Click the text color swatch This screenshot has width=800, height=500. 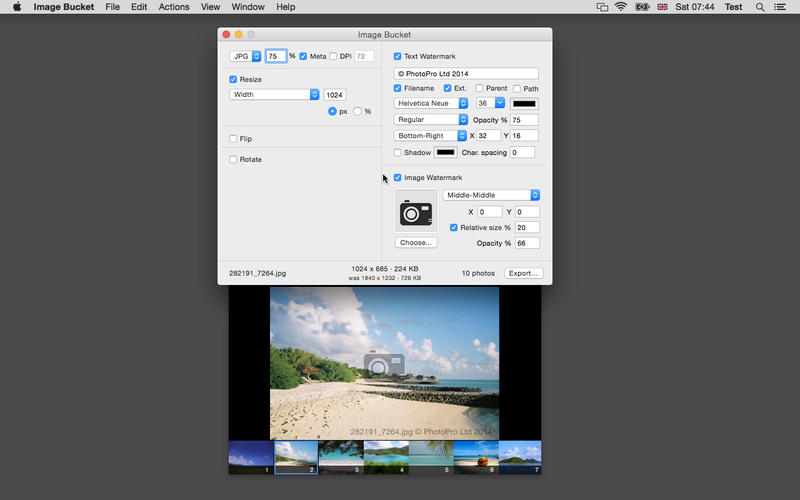click(524, 104)
